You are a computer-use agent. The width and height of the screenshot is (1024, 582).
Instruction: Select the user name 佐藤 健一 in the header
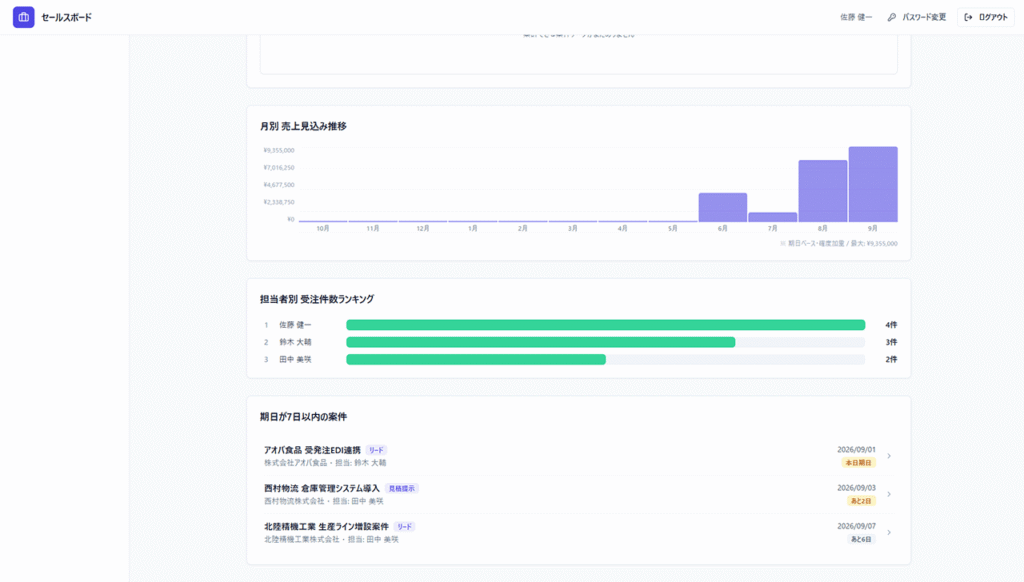tap(856, 17)
